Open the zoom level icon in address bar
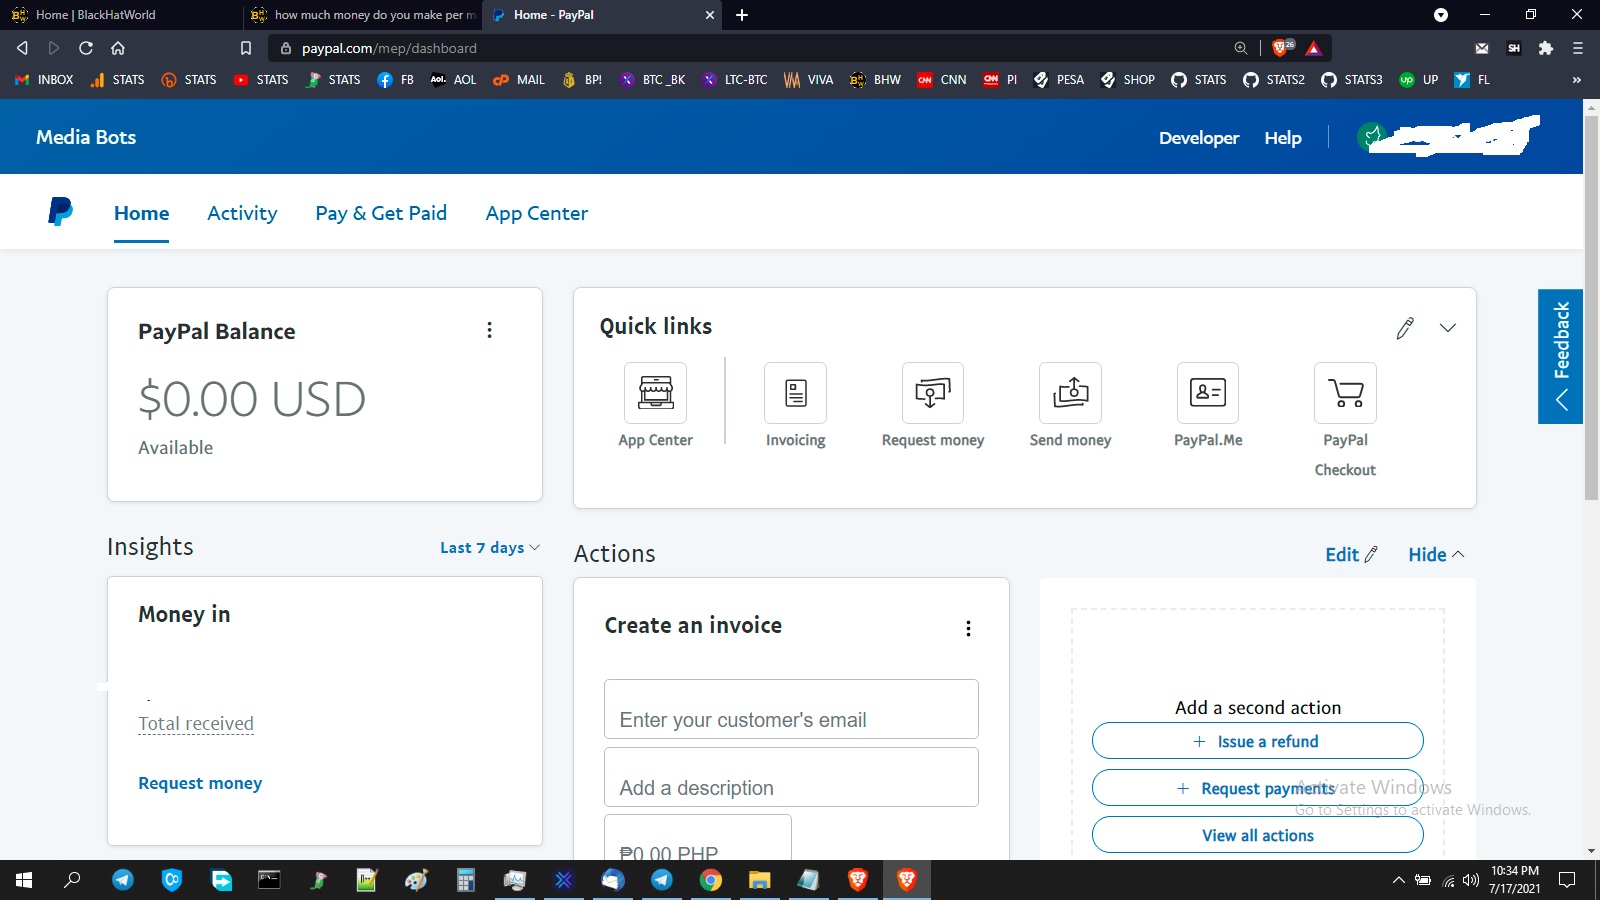 (x=1241, y=48)
